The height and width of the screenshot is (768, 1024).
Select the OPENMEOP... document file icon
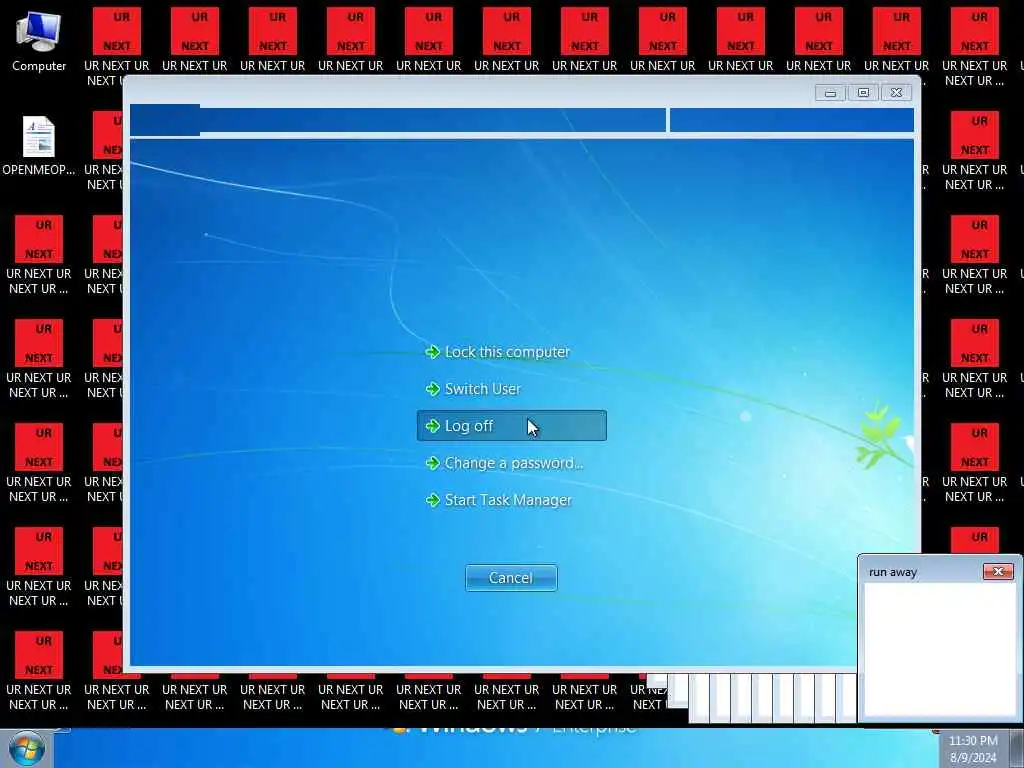[39, 145]
